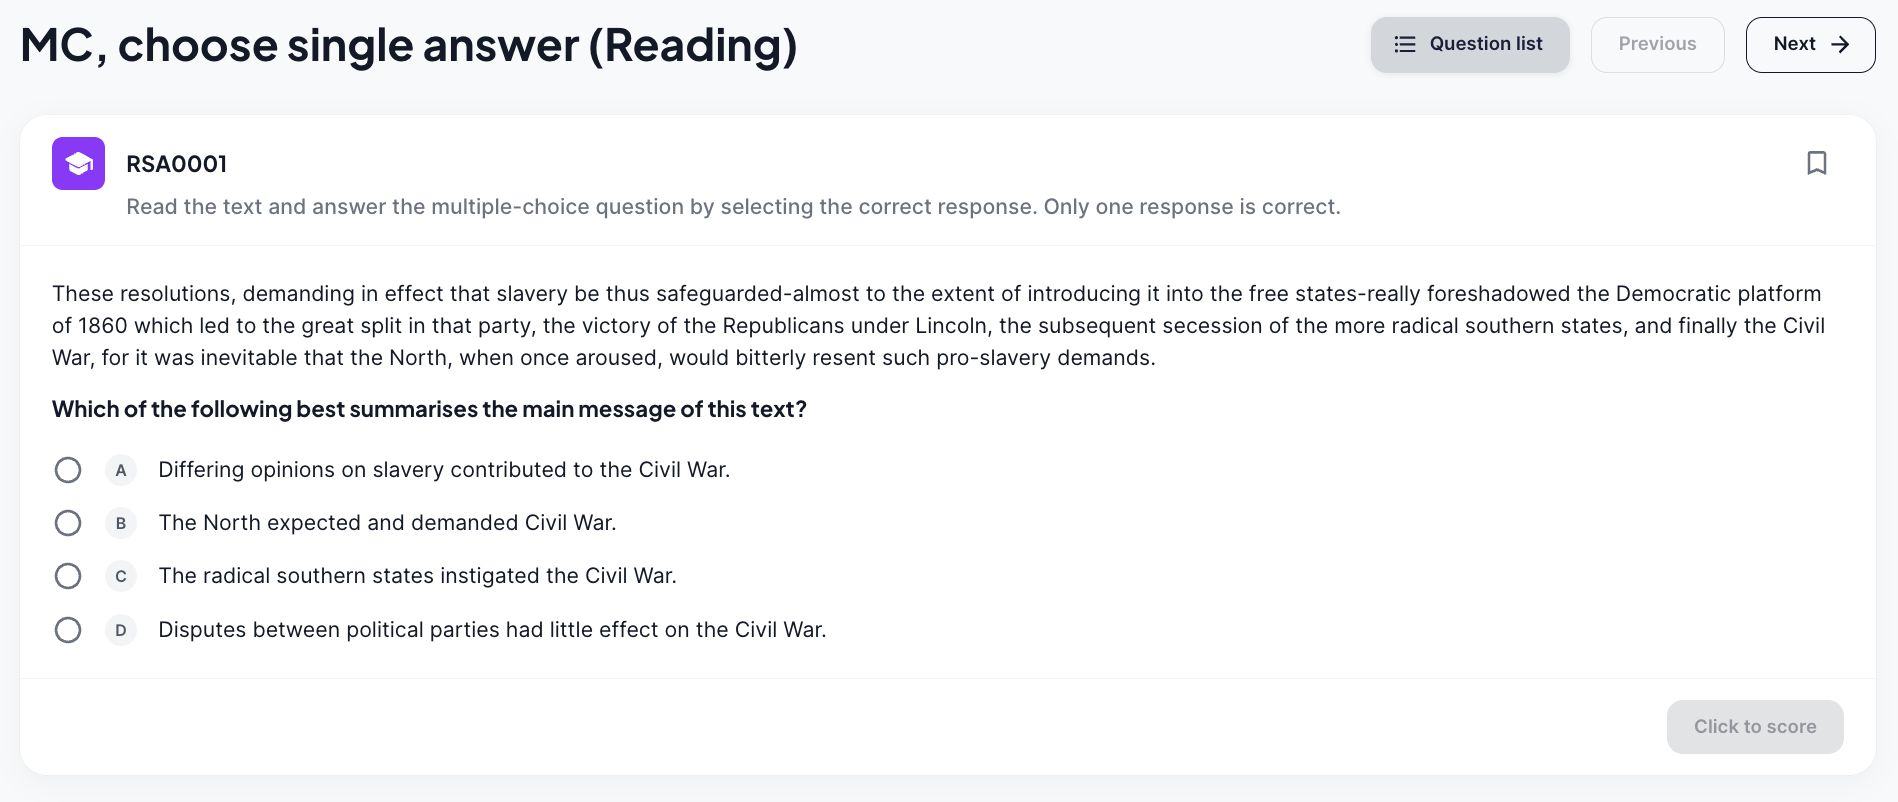Click the letter A option badge
Image resolution: width=1898 pixels, height=802 pixels.
121,470
